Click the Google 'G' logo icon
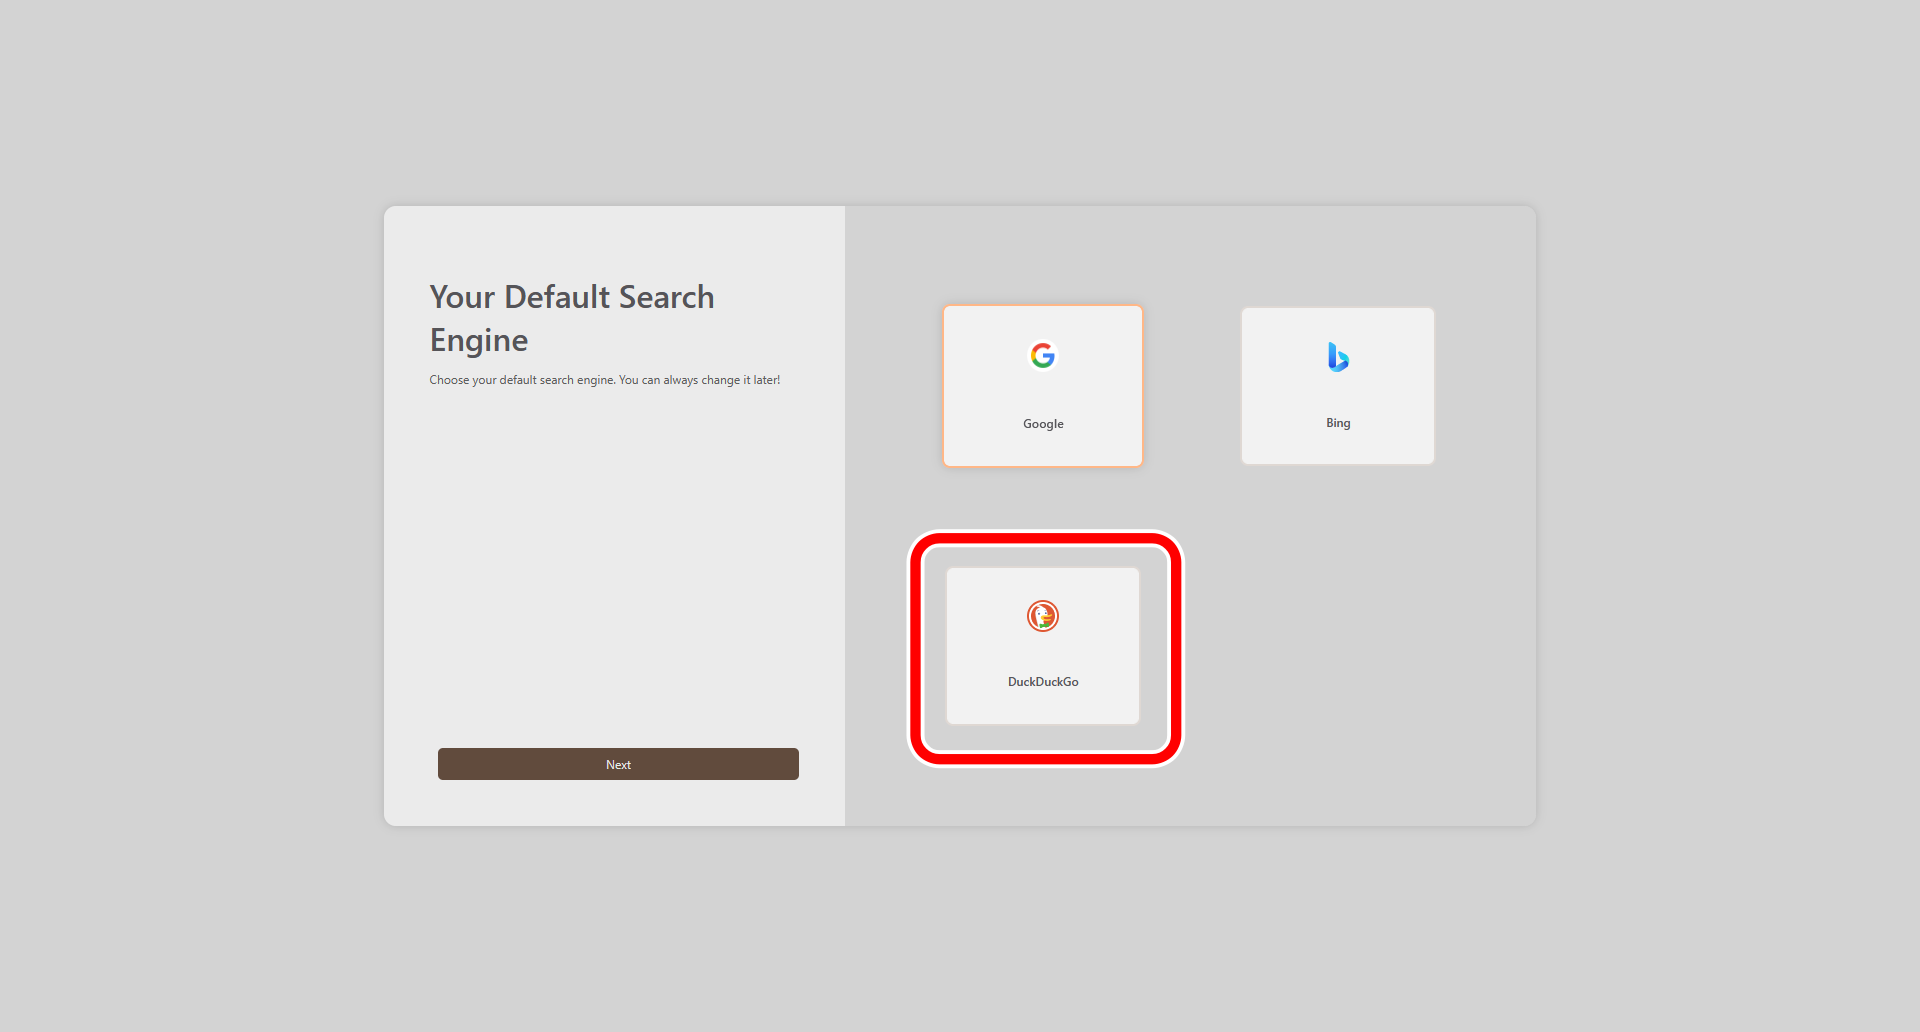The width and height of the screenshot is (1920, 1032). [1043, 355]
